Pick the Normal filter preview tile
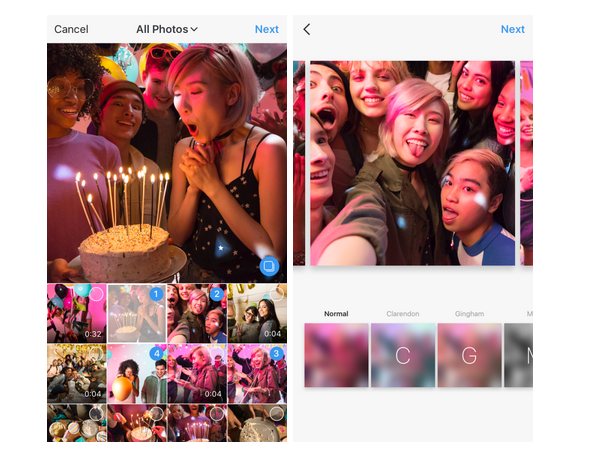The image size is (596, 450). pos(336,355)
